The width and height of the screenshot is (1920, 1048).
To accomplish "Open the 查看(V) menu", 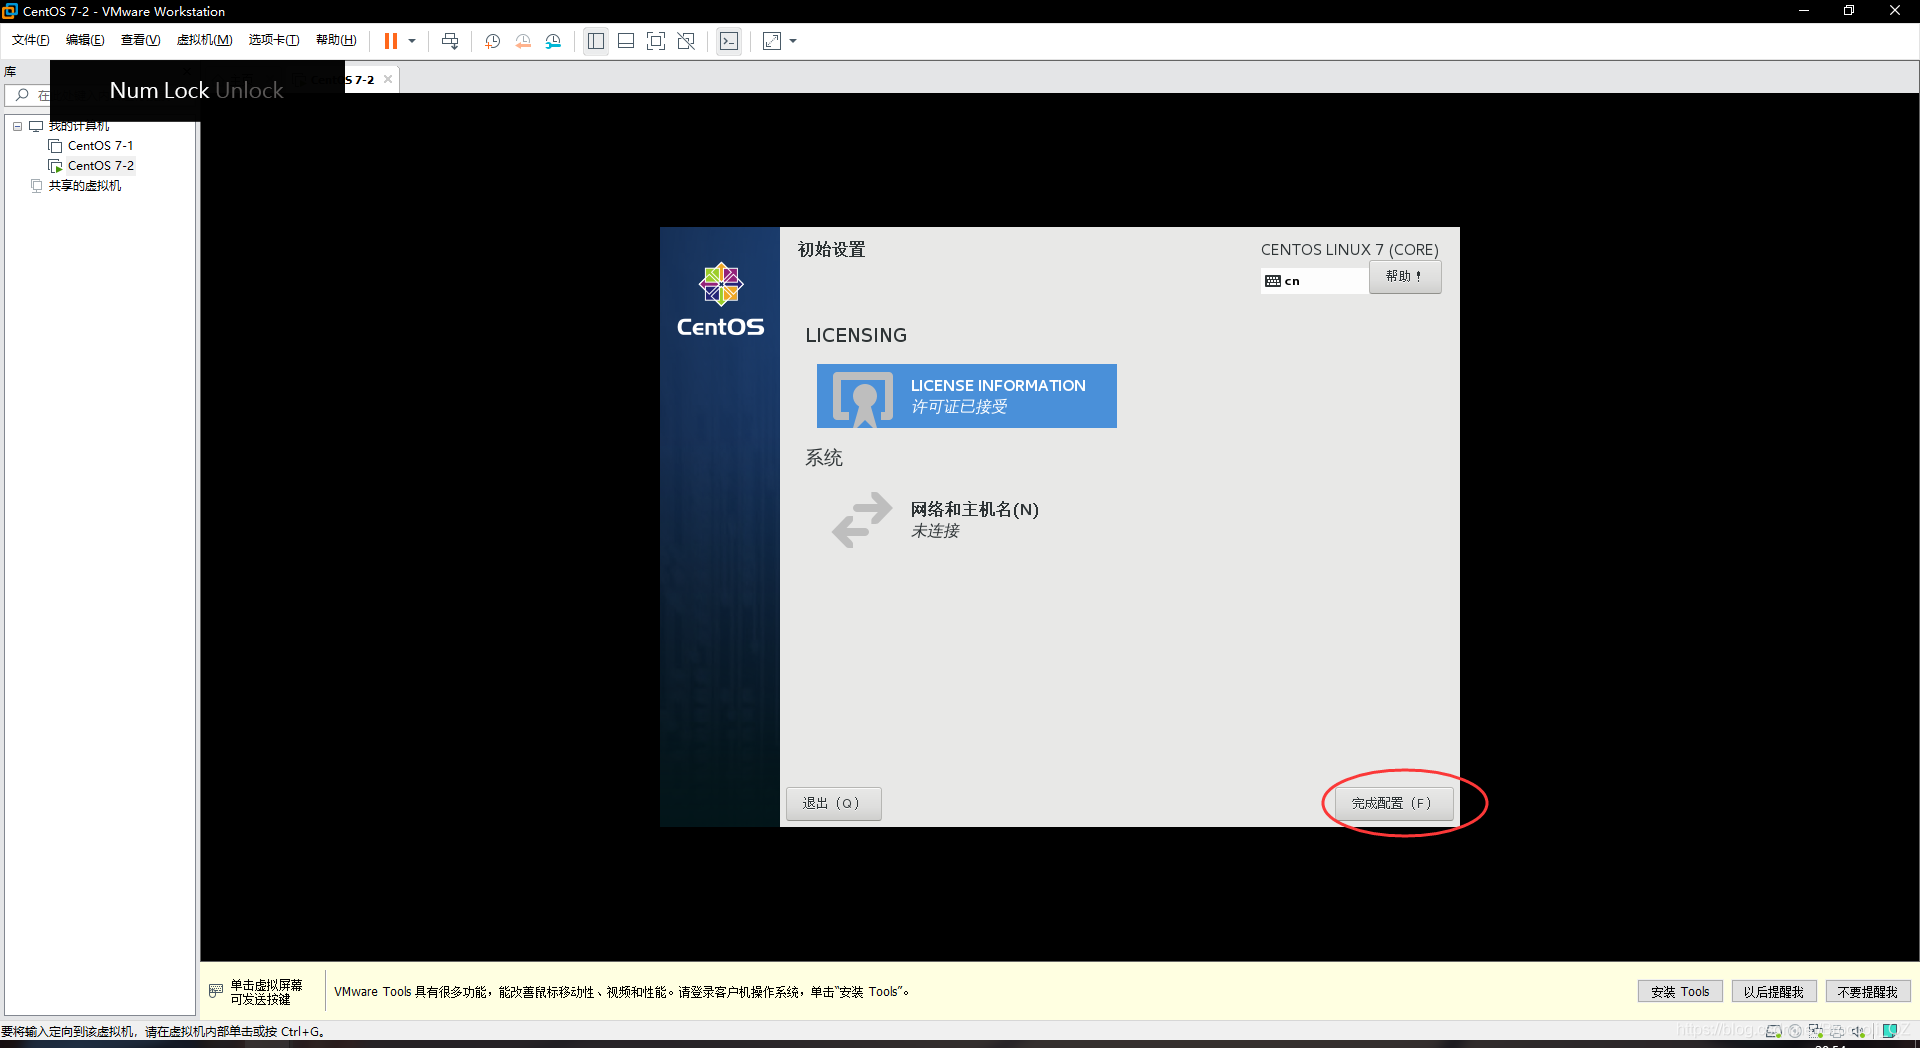I will tap(140, 40).
